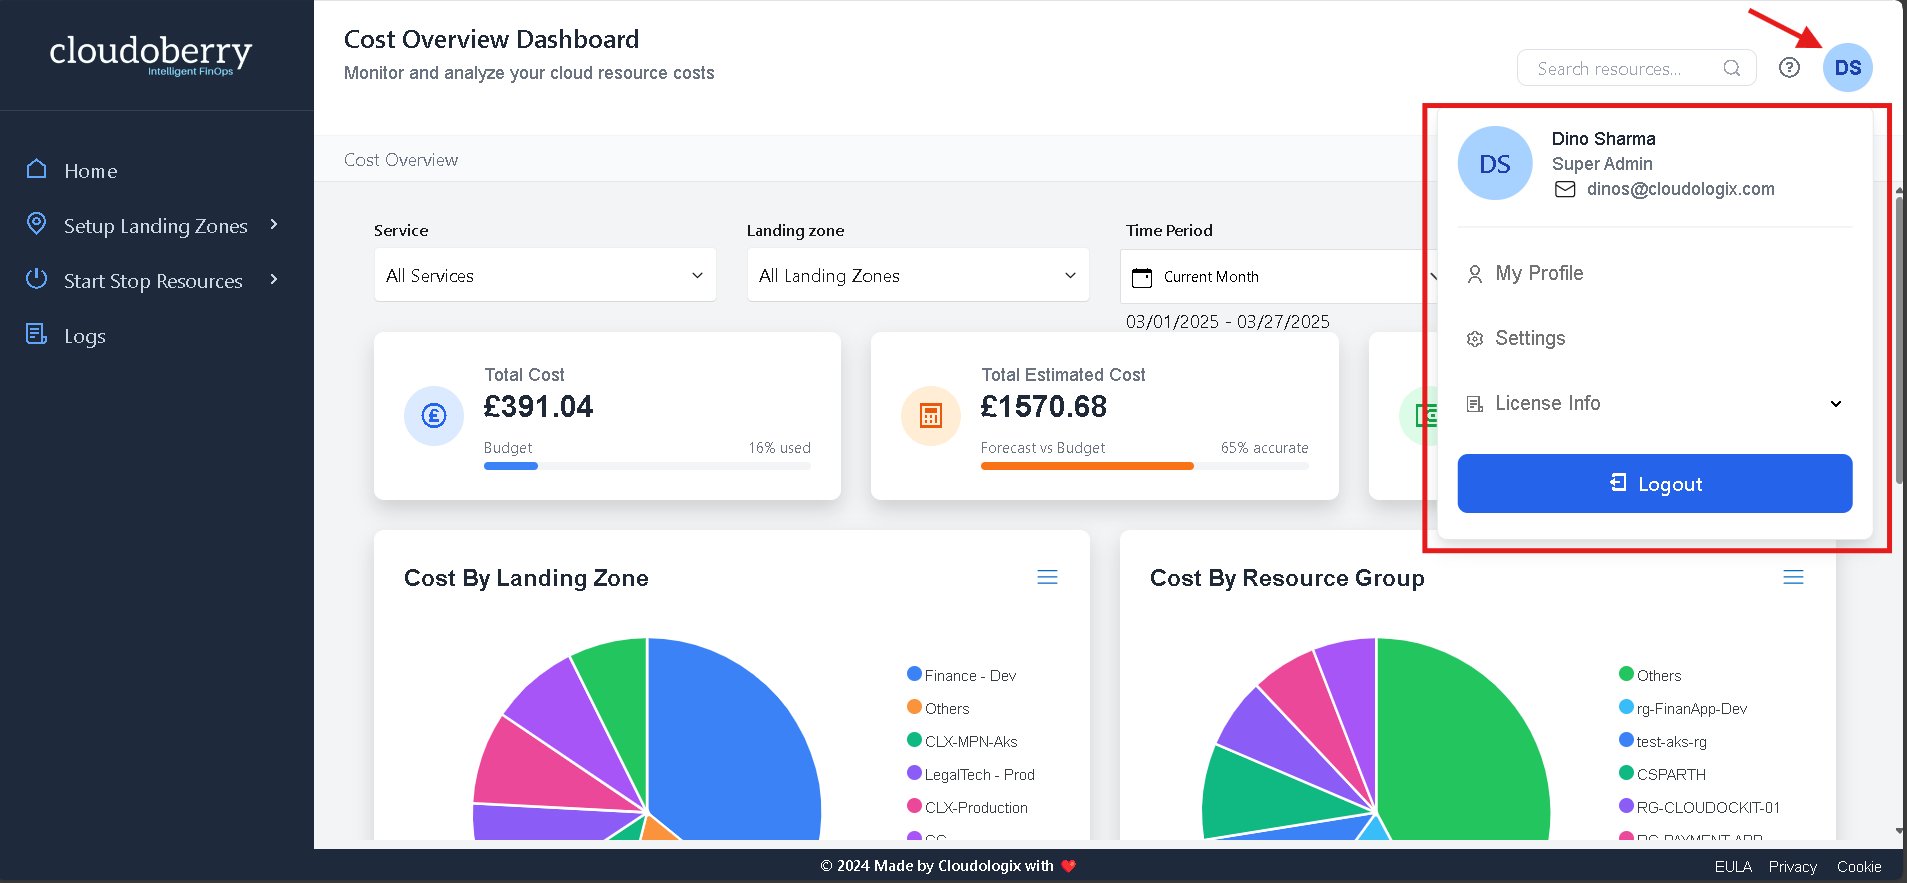Click the Forecast vs Budget progress bar

pos(1145,466)
